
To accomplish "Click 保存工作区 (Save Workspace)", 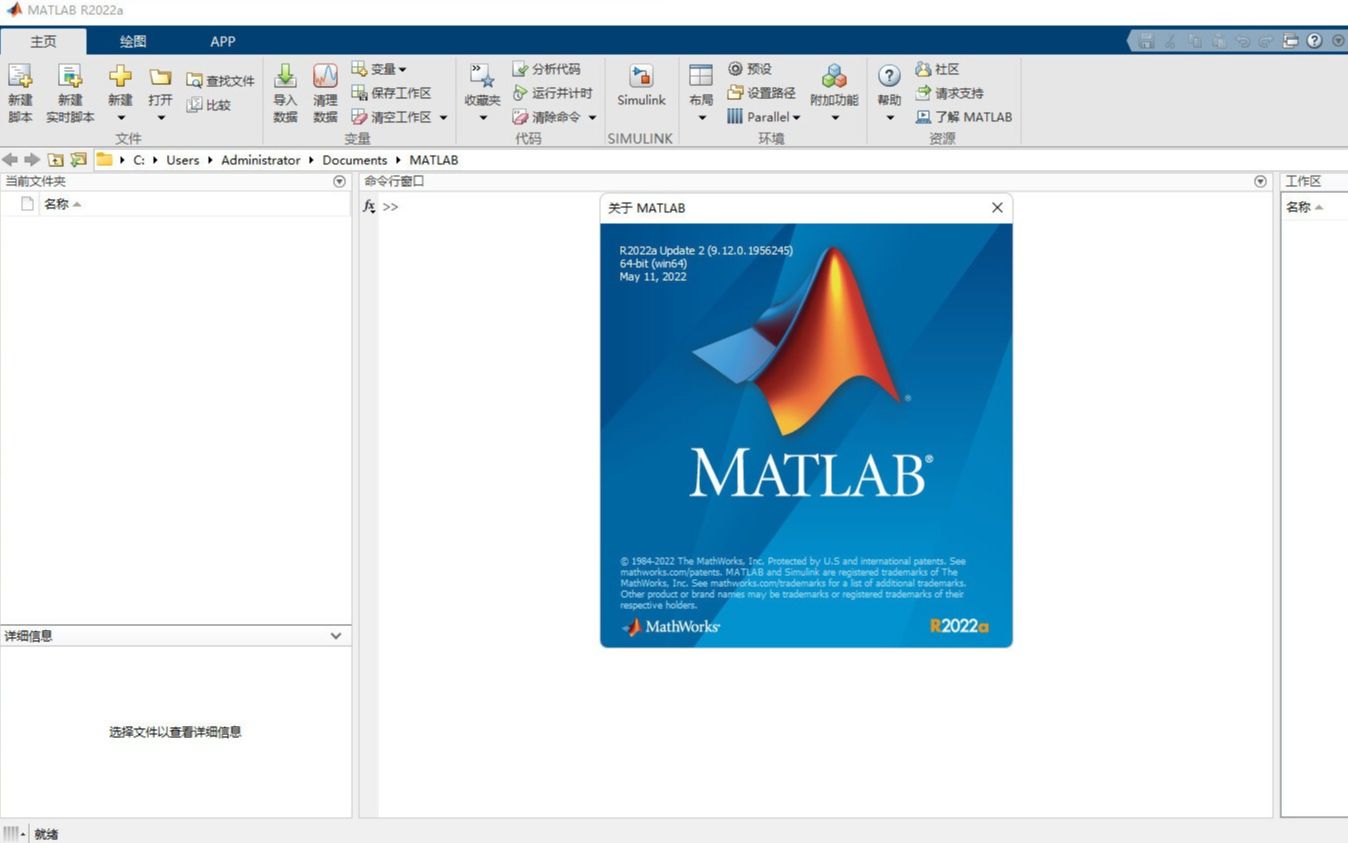I will point(391,93).
